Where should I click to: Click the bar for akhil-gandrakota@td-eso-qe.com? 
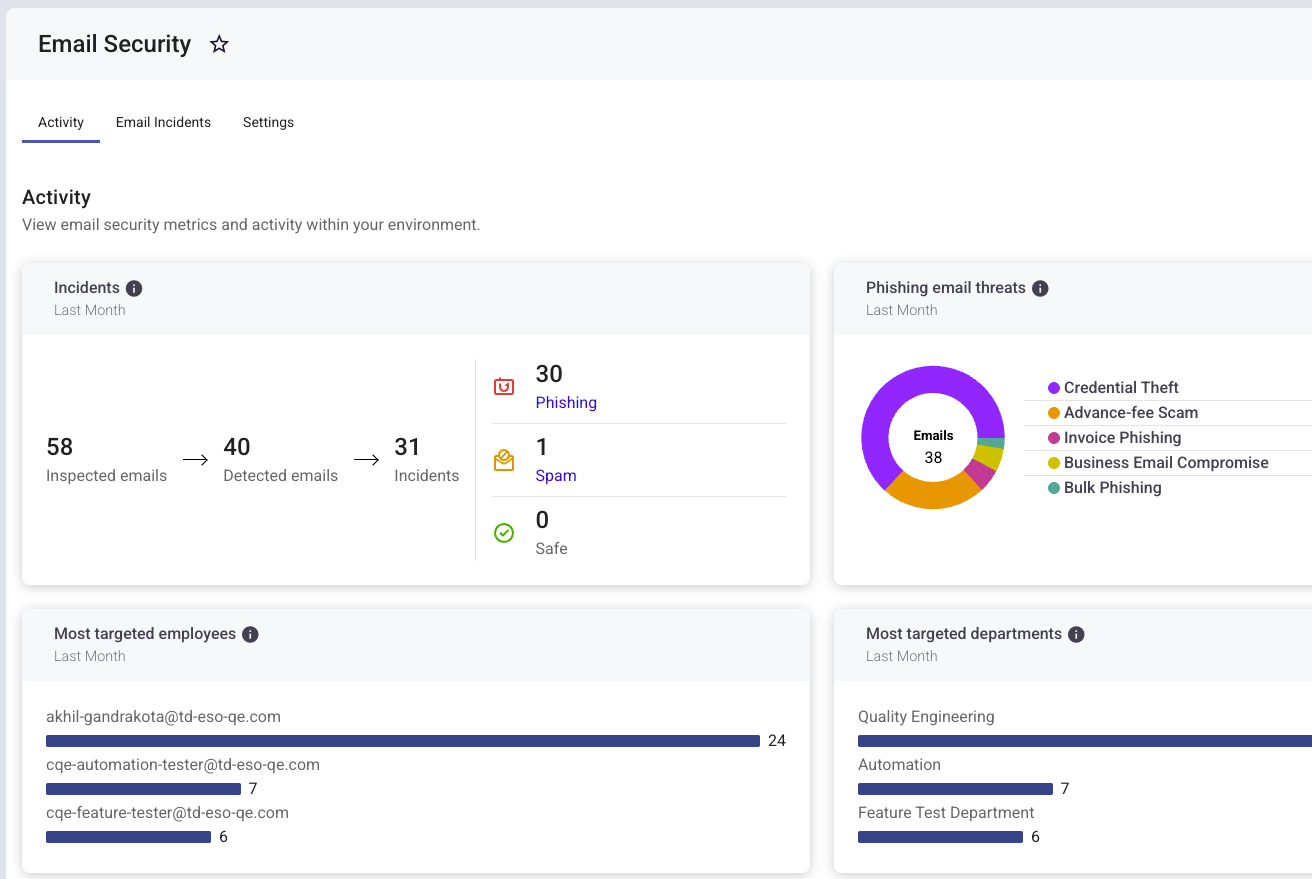pyautogui.click(x=403, y=741)
